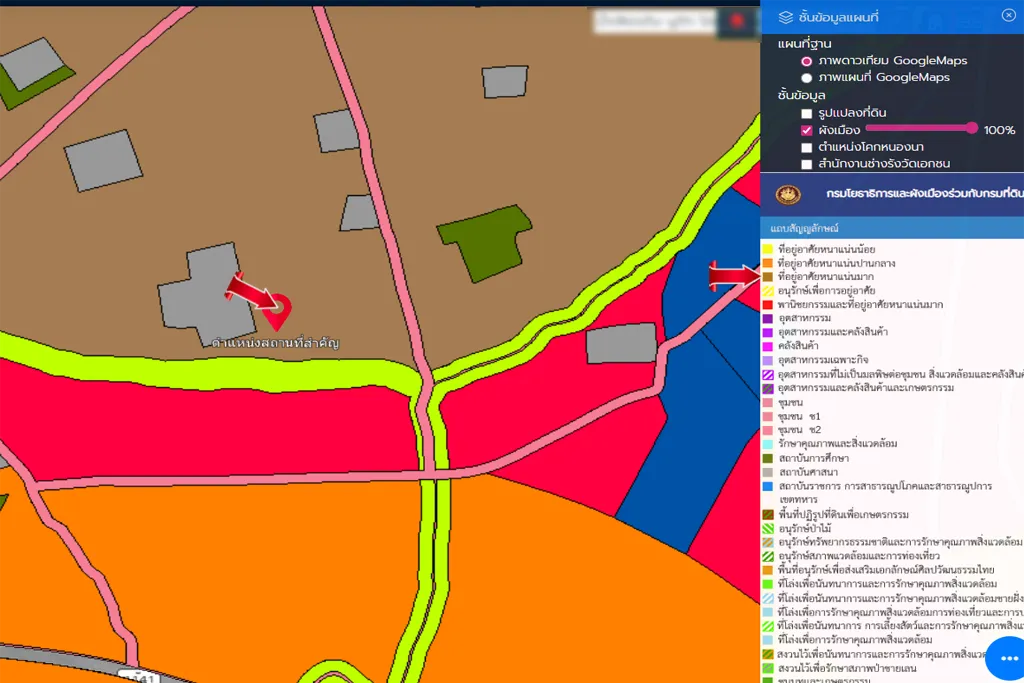
Task: Select ภาพแผนที่ GoogleMaps base map
Action: pos(806,78)
